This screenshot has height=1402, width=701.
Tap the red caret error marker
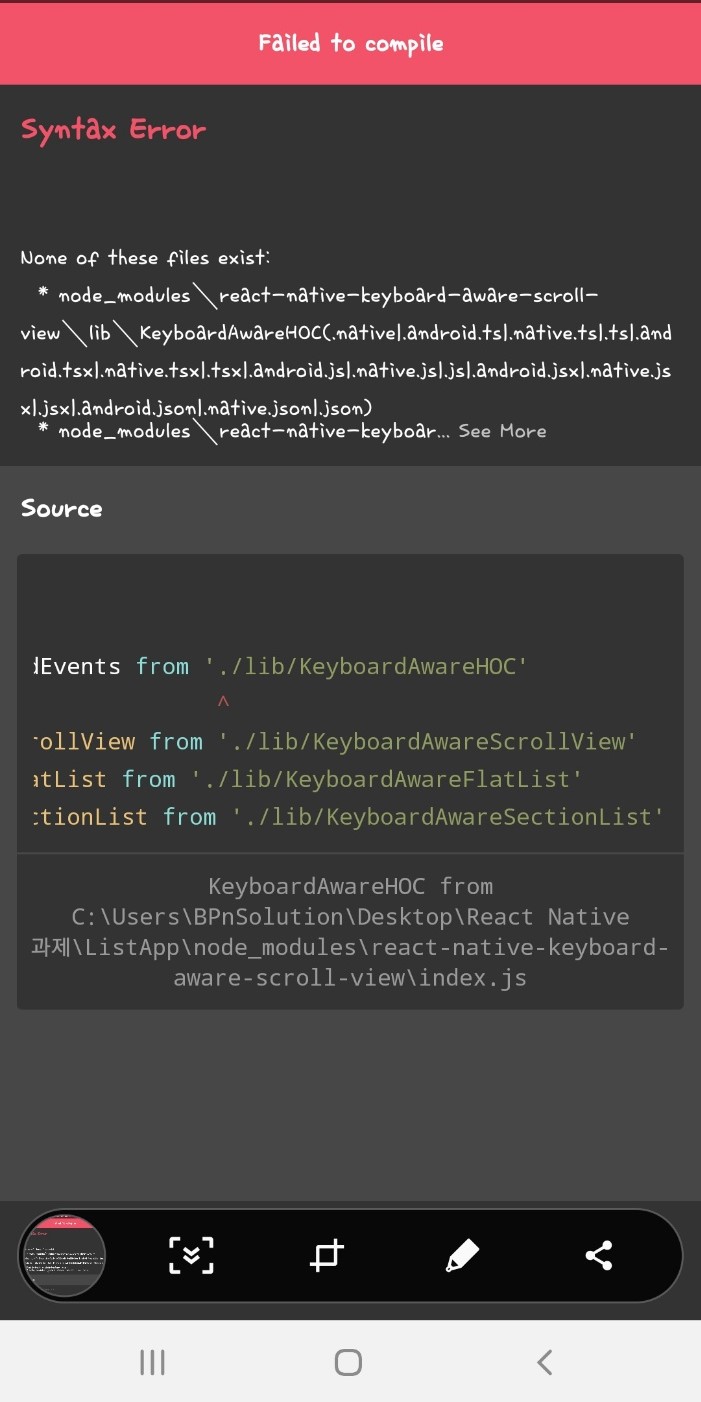pos(223,703)
